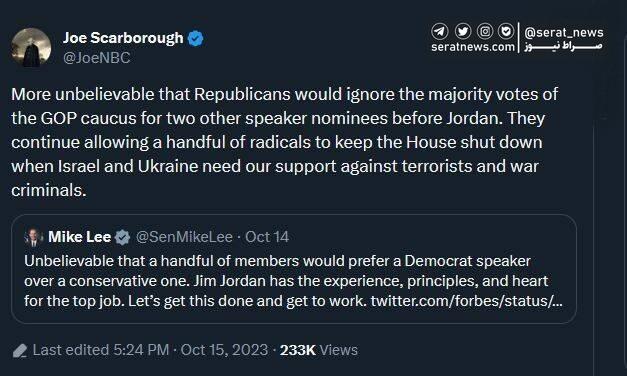
Task: Click the Telegram icon in the watermark
Action: [x=439, y=31]
